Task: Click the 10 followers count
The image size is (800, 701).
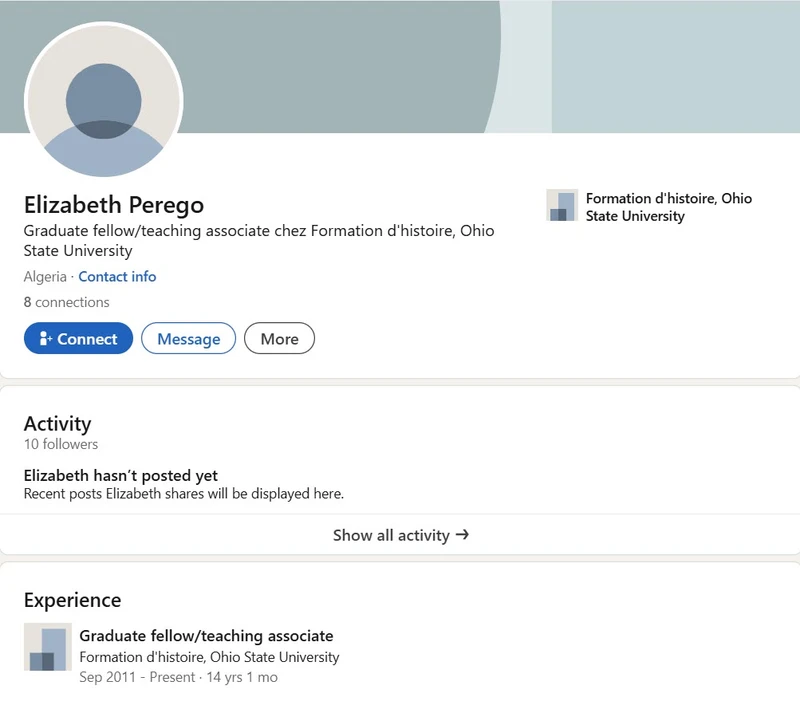Action: (x=61, y=444)
